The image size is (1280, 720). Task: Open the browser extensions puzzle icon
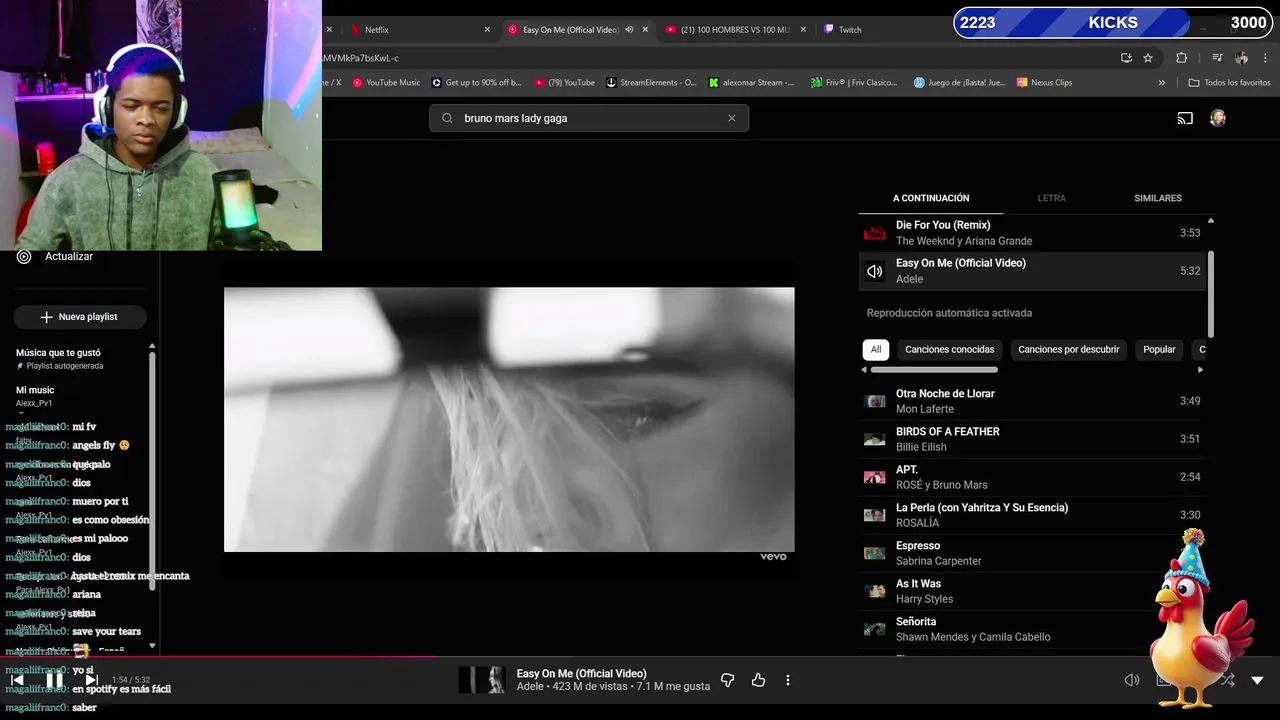[1181, 58]
